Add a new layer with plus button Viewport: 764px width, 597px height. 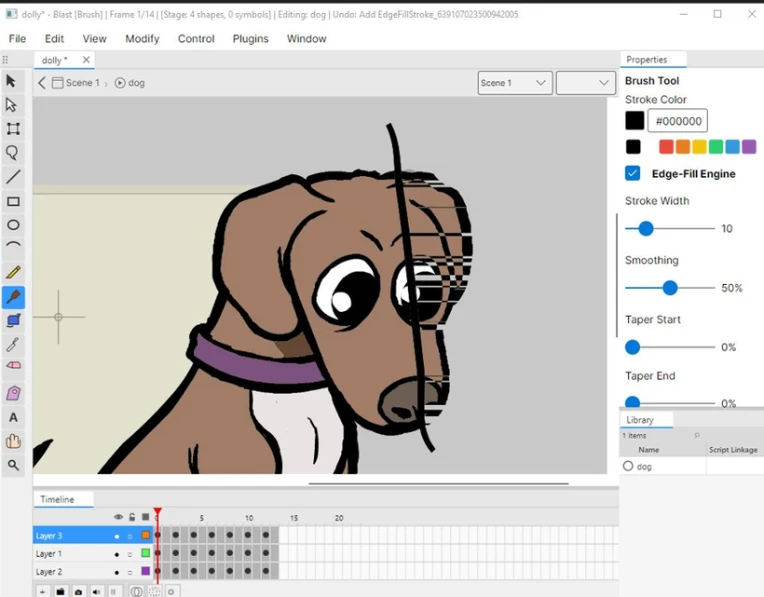click(43, 592)
